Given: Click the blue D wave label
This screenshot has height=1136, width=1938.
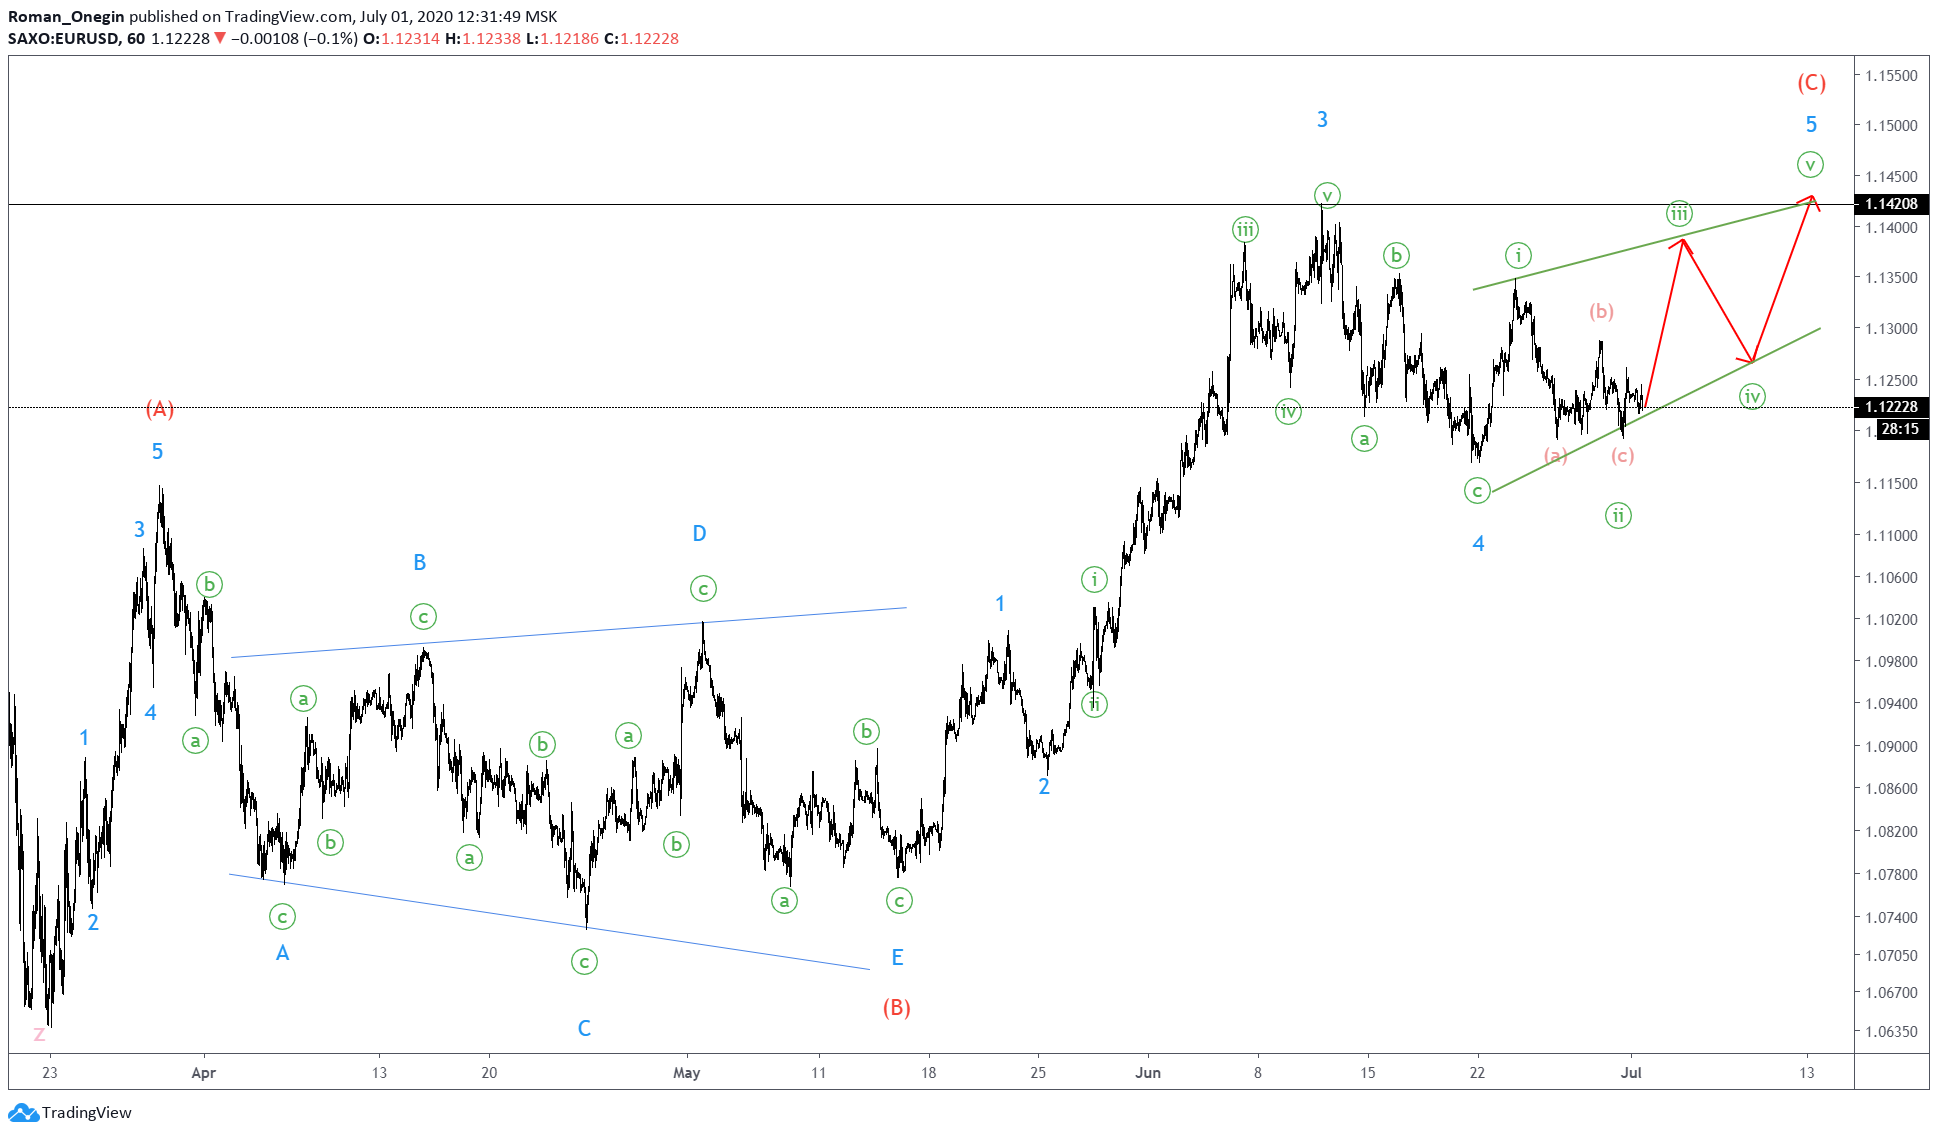Looking at the screenshot, I should tap(699, 533).
